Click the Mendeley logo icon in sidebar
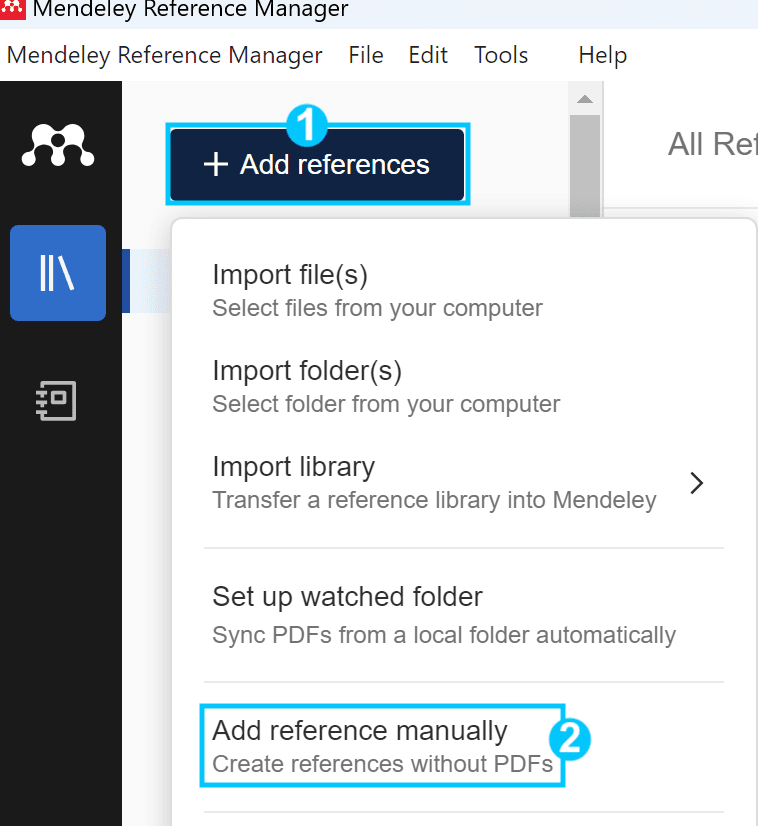Viewport: 758px width, 826px height. [58, 145]
